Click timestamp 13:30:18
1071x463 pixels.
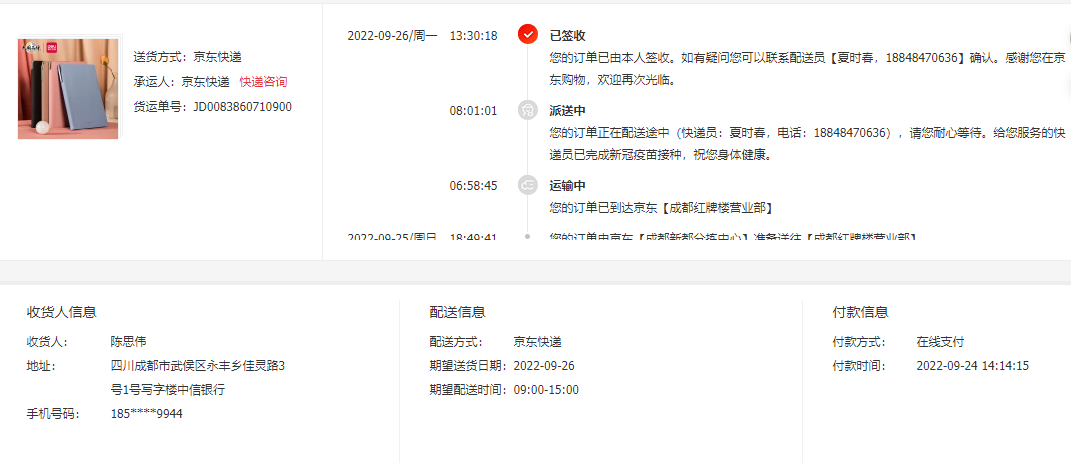pos(473,36)
